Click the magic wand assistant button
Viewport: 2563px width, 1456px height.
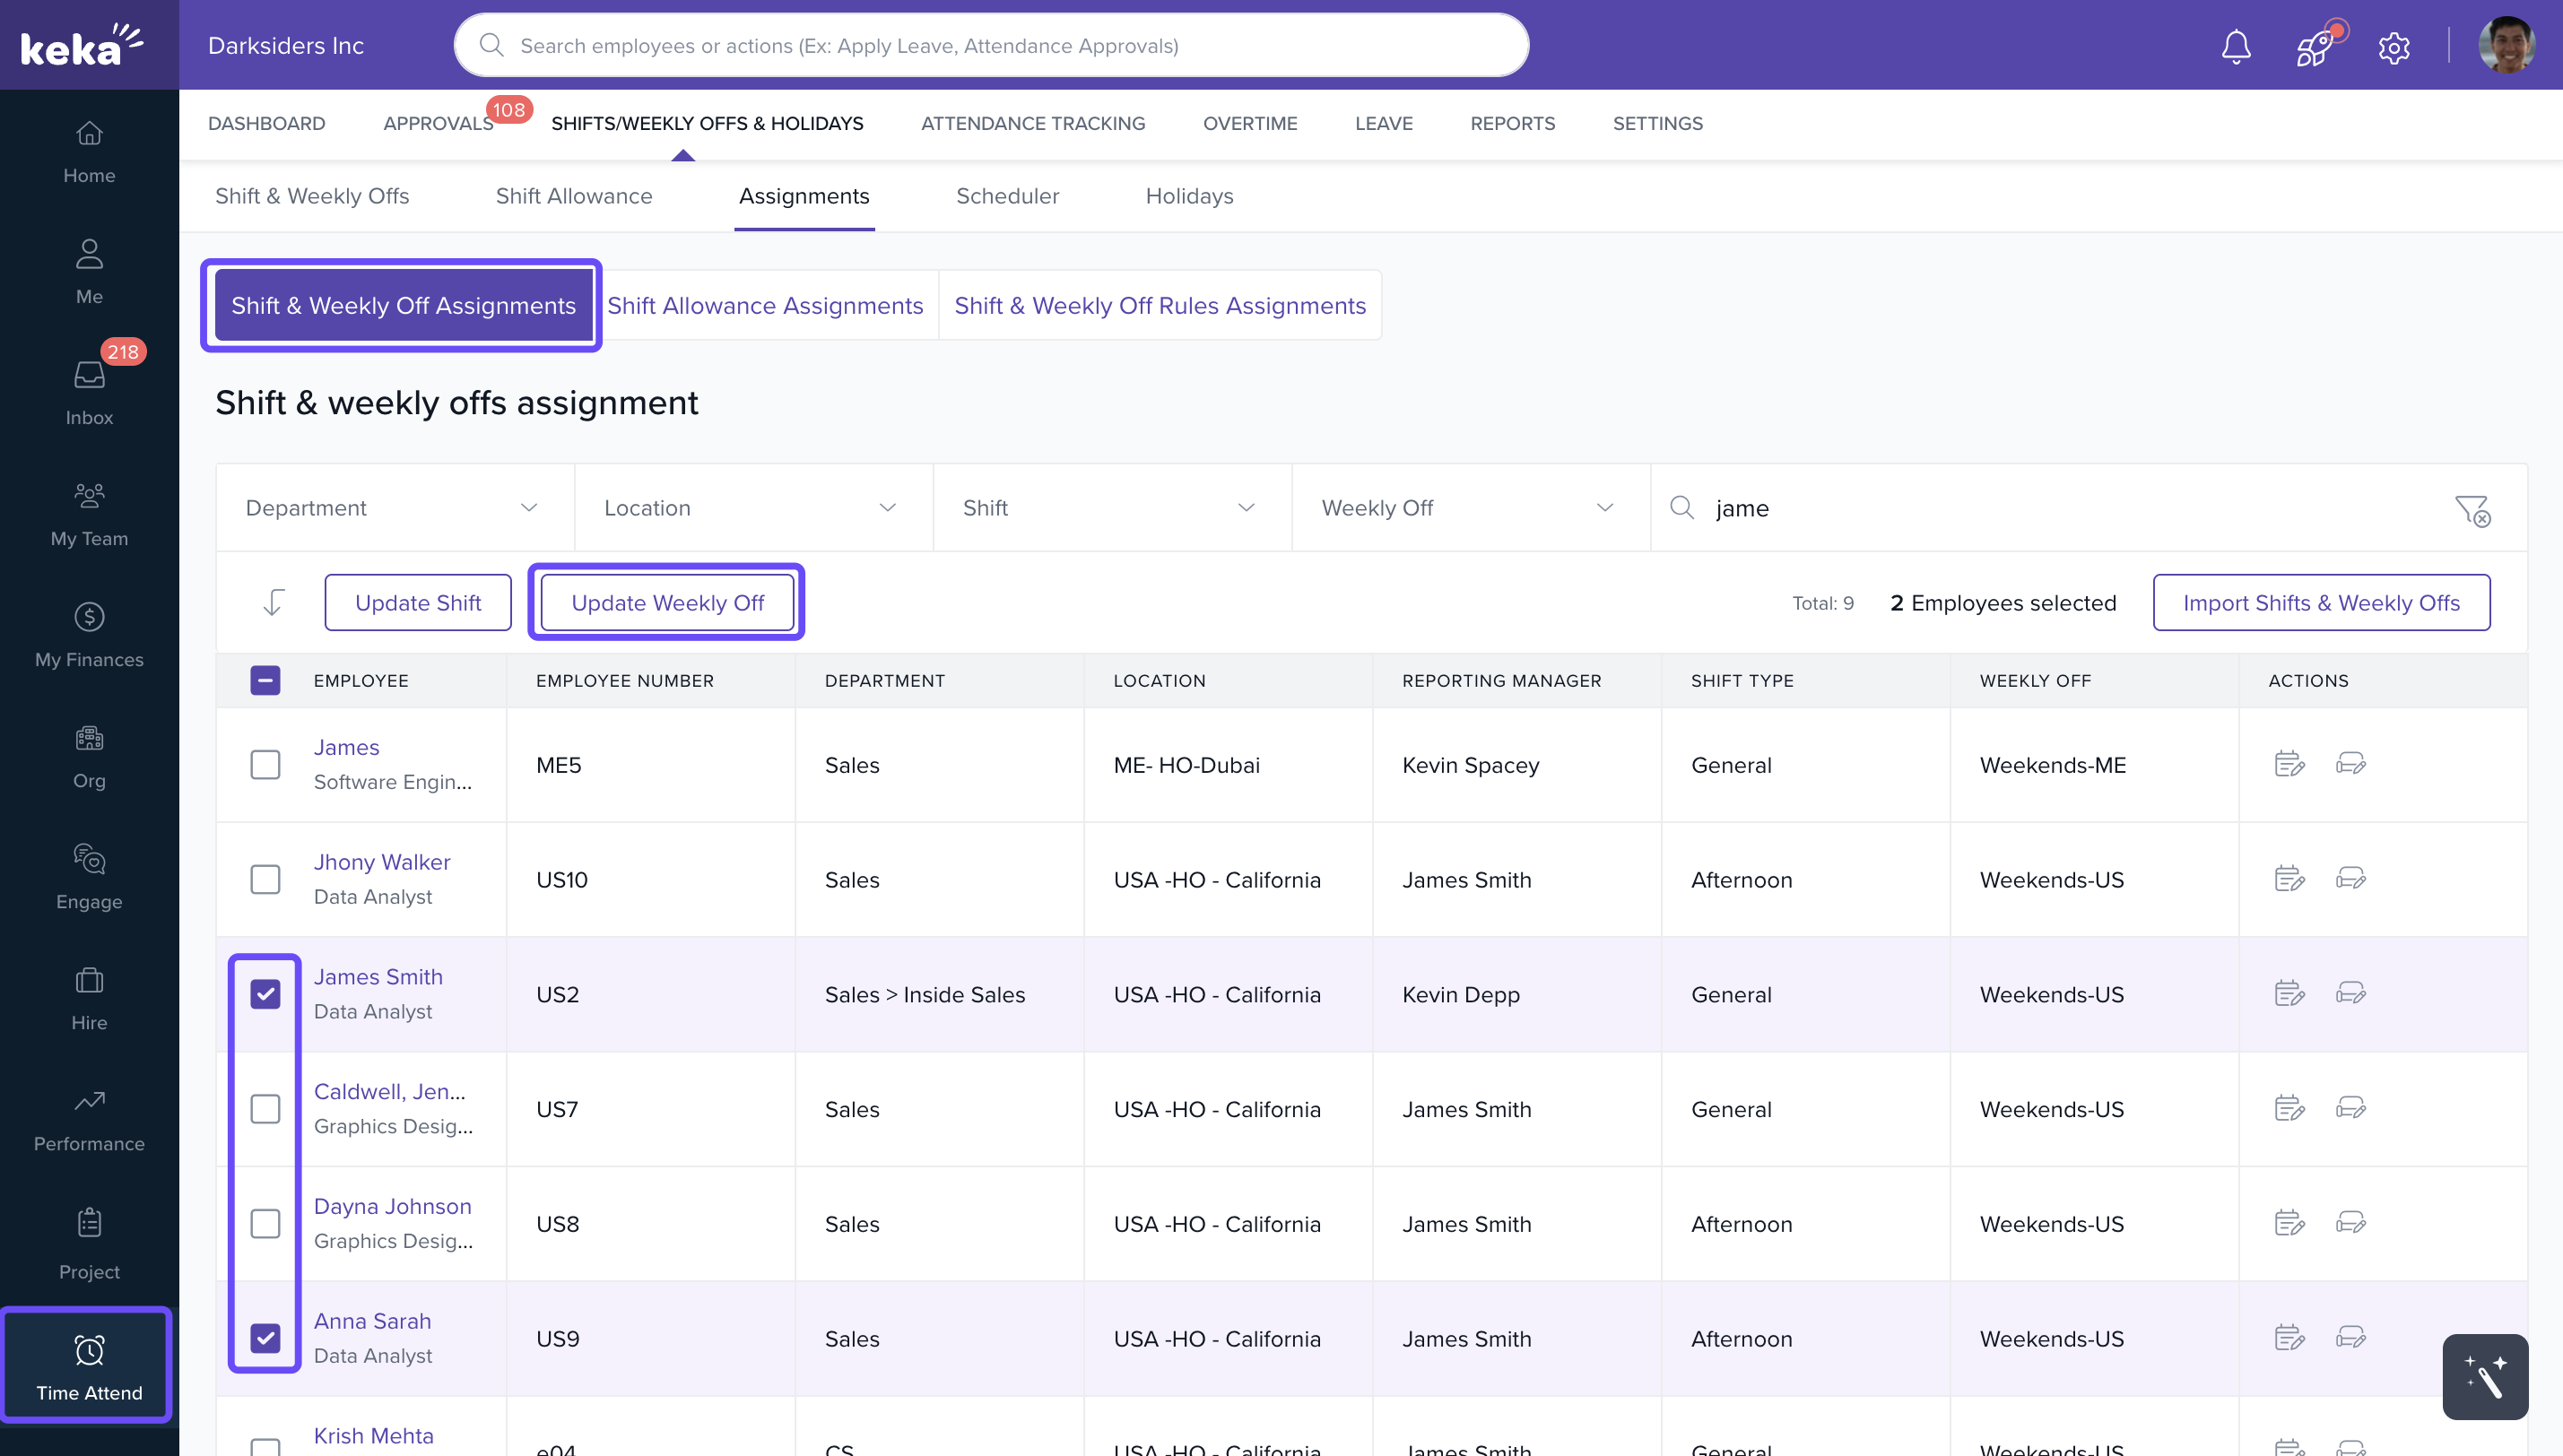click(x=2484, y=1376)
